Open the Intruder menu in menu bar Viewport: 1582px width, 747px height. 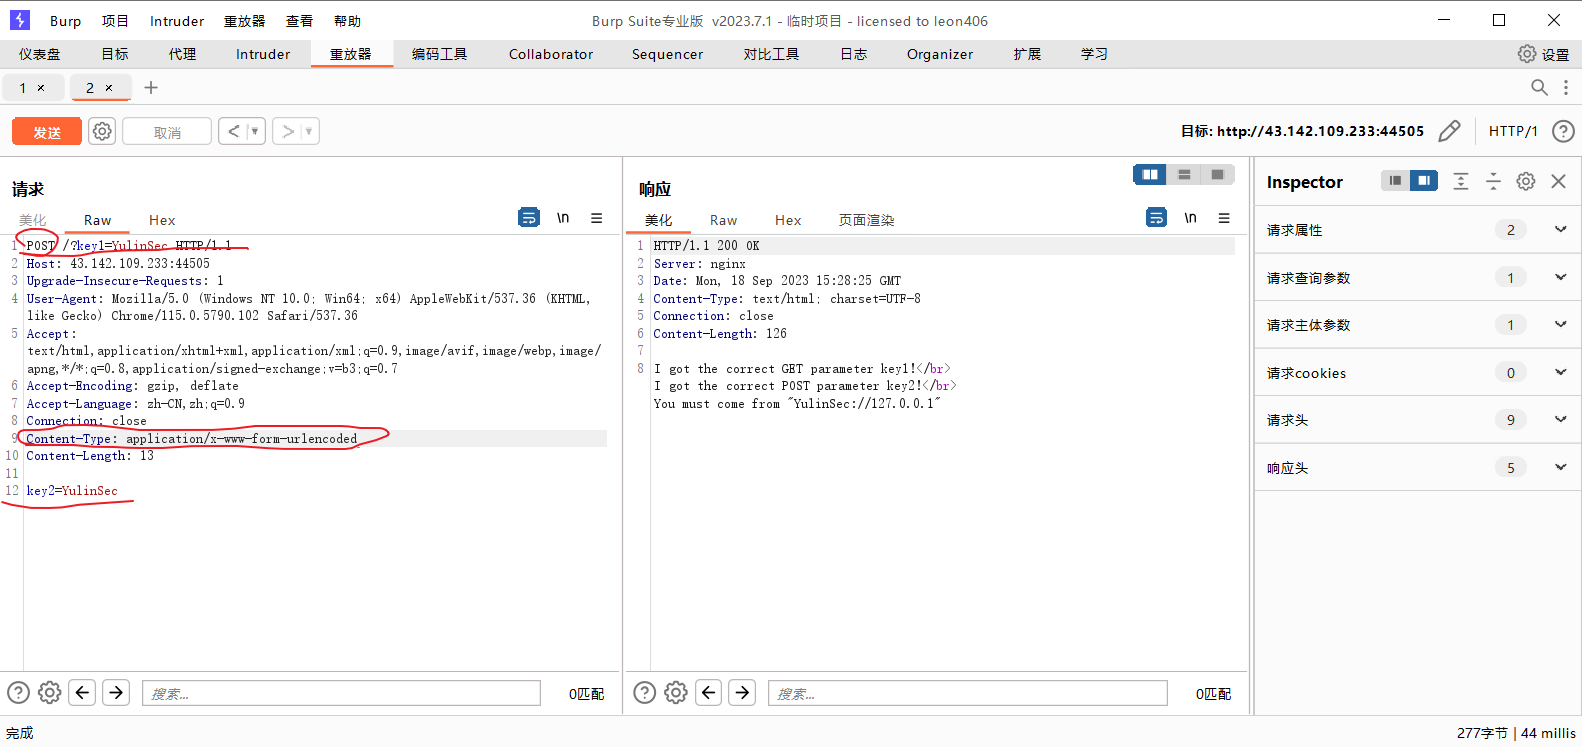click(177, 21)
